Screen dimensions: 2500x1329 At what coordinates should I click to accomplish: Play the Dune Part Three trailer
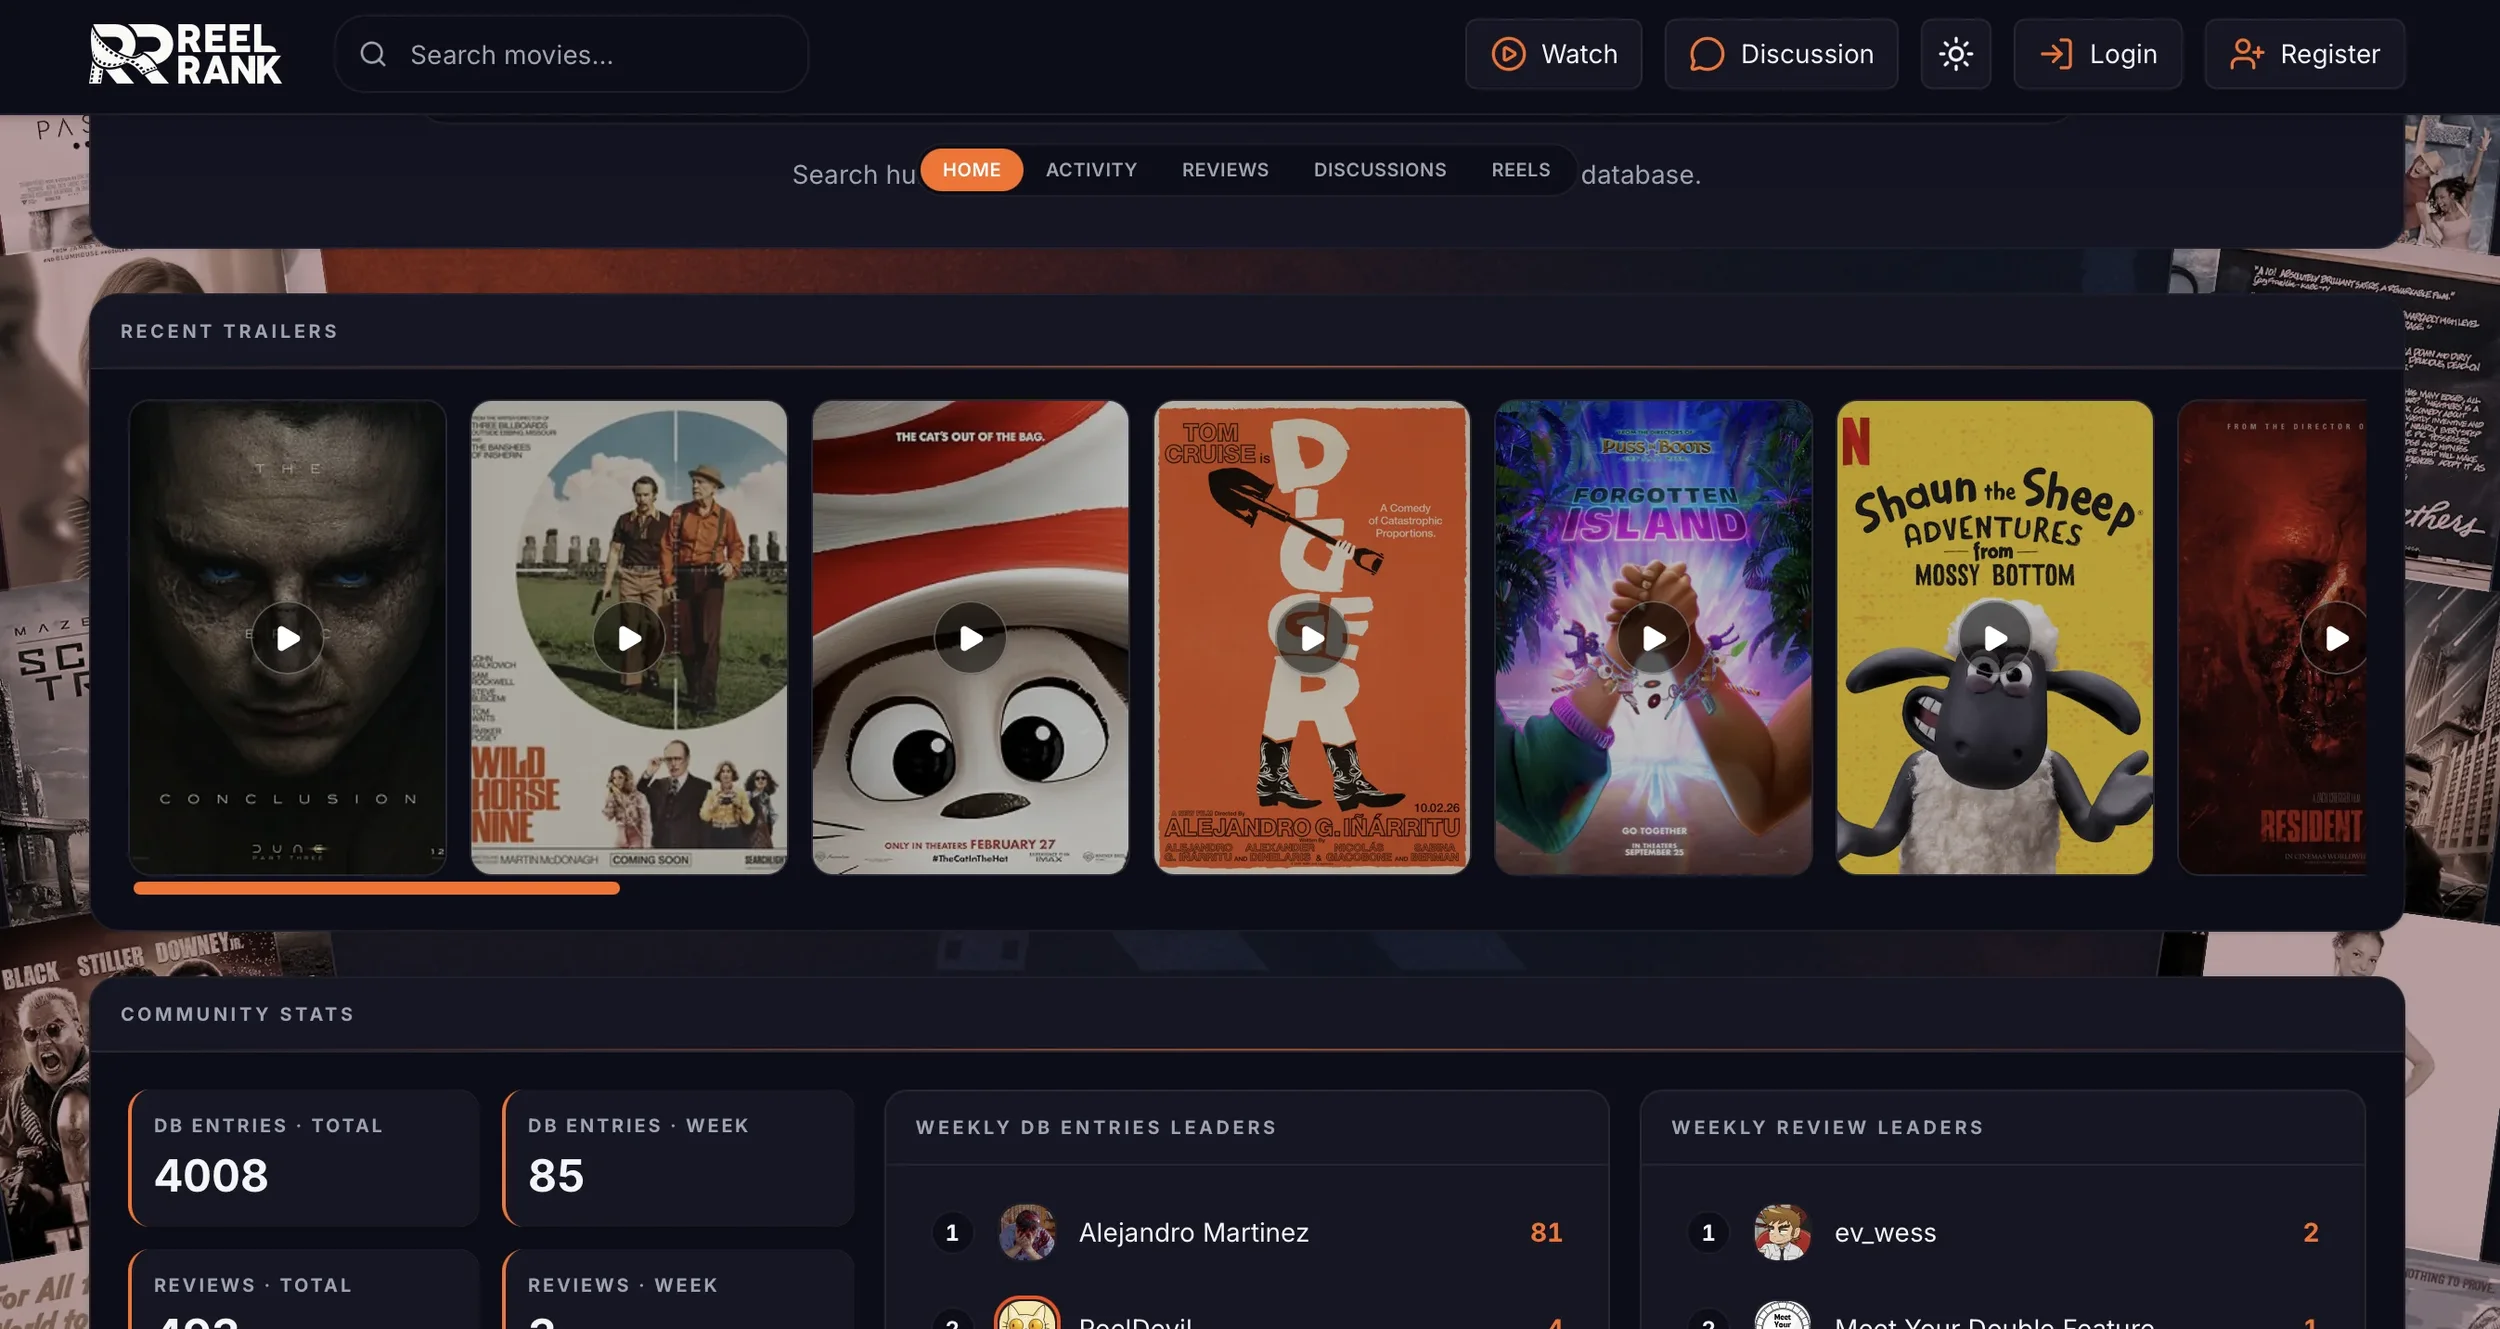(x=287, y=638)
